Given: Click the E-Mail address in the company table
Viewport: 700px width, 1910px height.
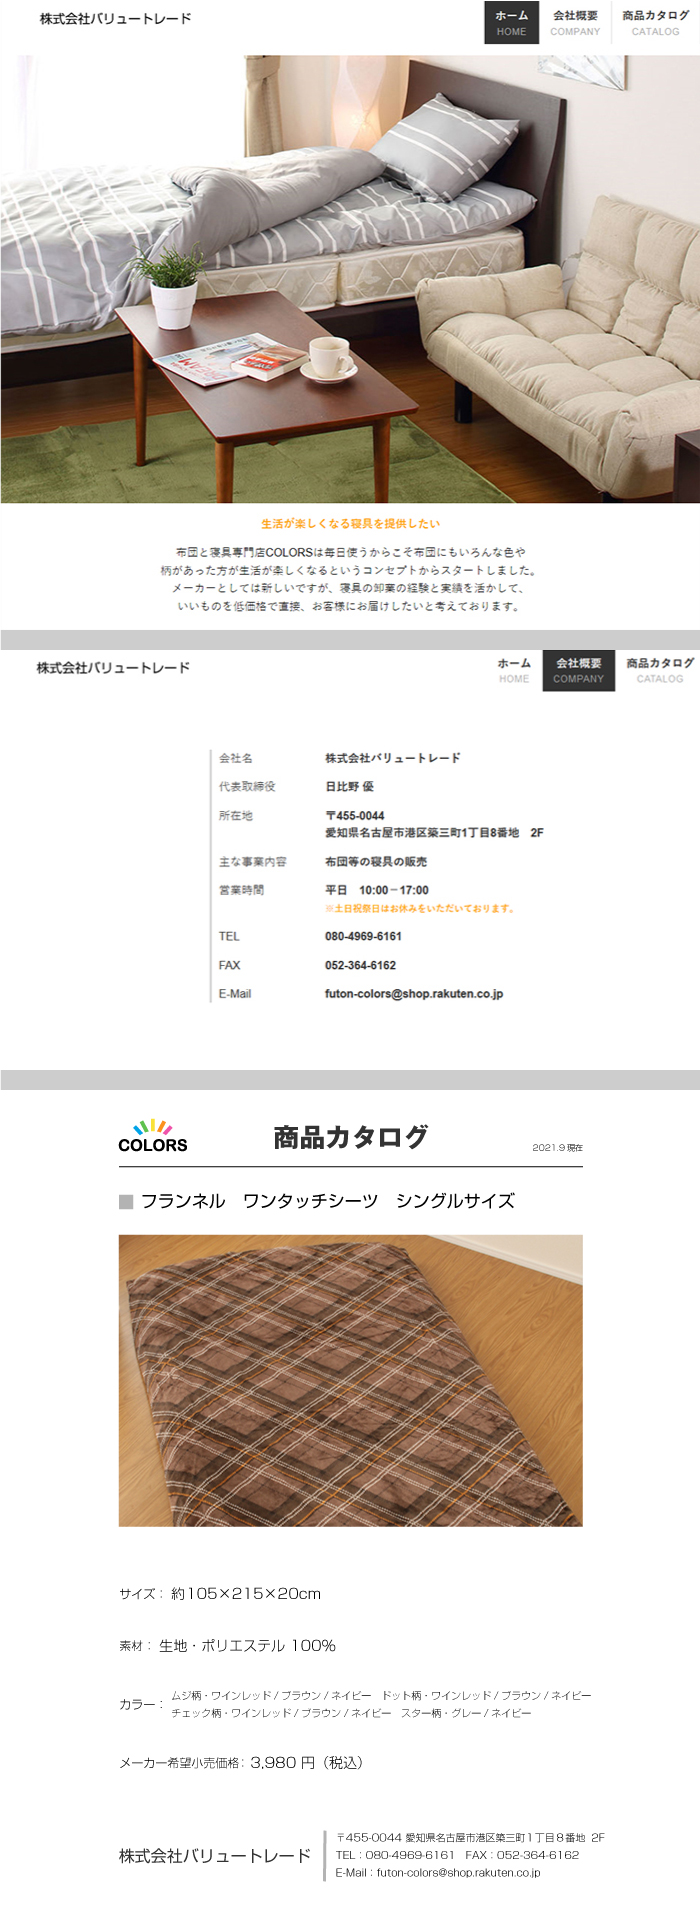Looking at the screenshot, I should point(413,994).
